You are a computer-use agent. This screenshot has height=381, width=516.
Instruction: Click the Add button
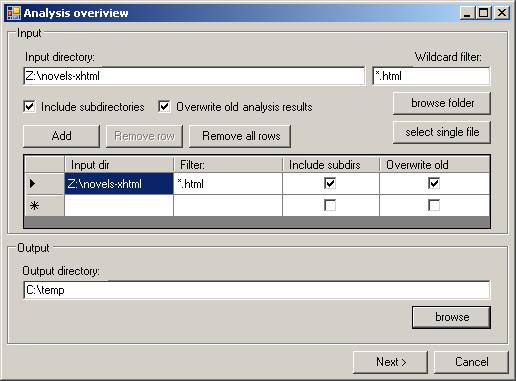(x=61, y=136)
